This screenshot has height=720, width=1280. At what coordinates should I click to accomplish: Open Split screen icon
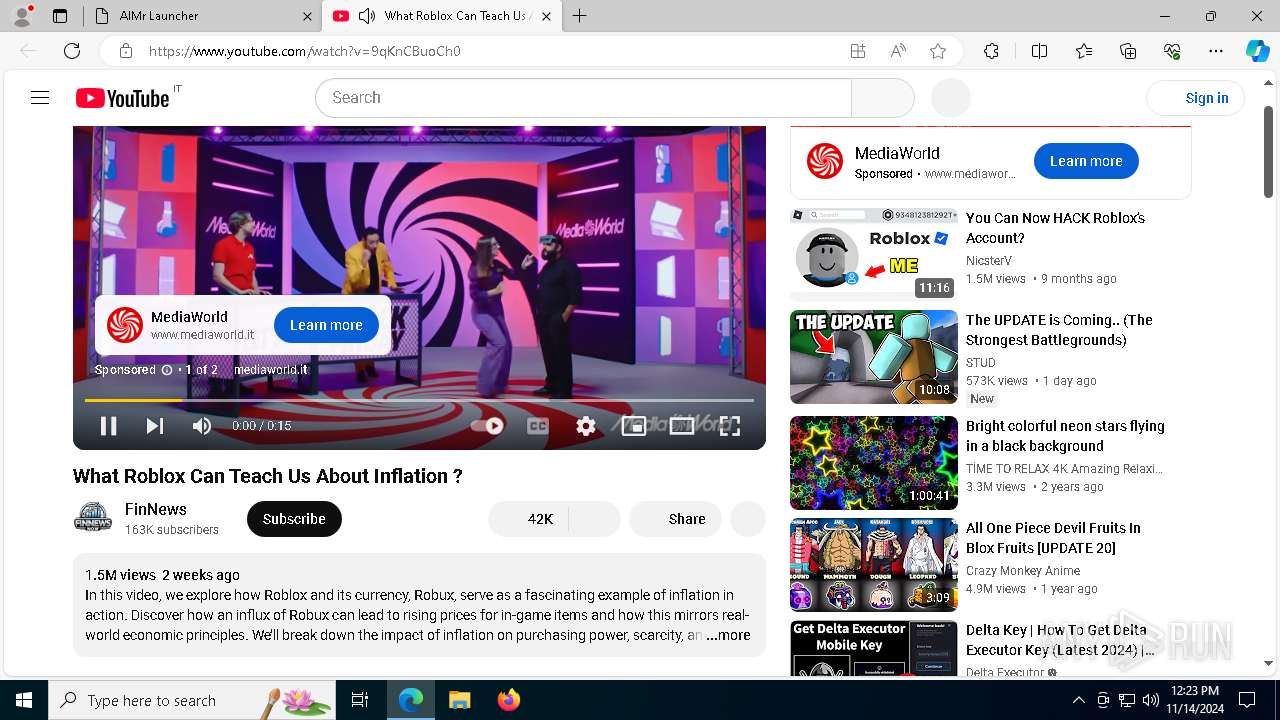pyautogui.click(x=1039, y=51)
